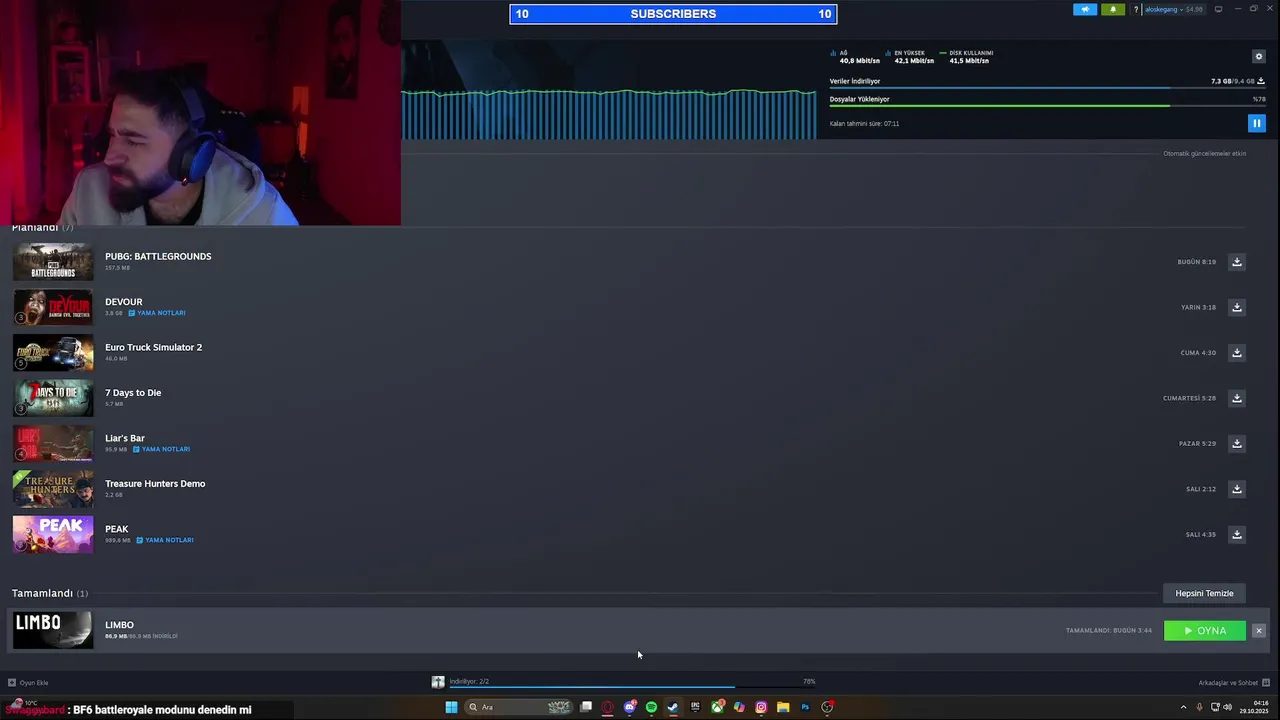Select Euro Truck Simulator 2 title text
Screen dimensions: 1280x720
(153, 347)
